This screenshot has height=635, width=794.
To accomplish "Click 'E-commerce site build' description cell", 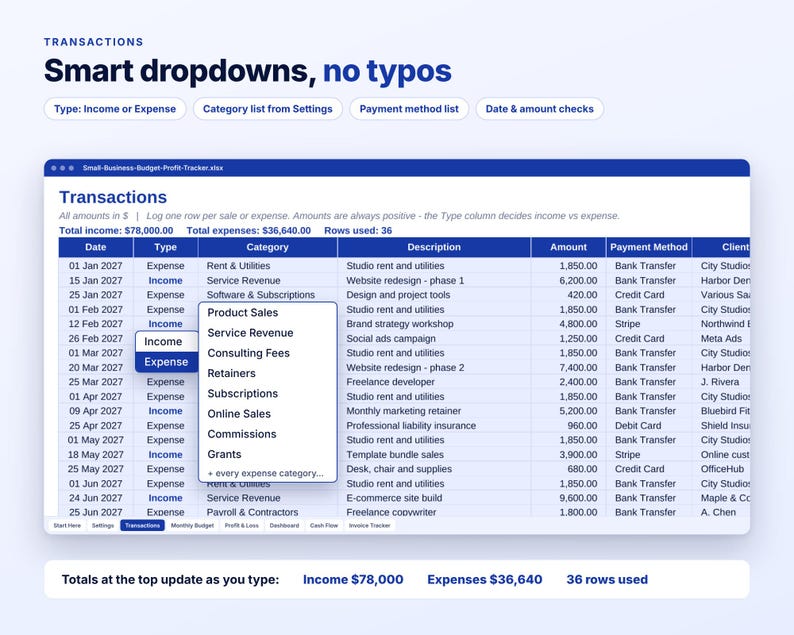I will coord(434,498).
